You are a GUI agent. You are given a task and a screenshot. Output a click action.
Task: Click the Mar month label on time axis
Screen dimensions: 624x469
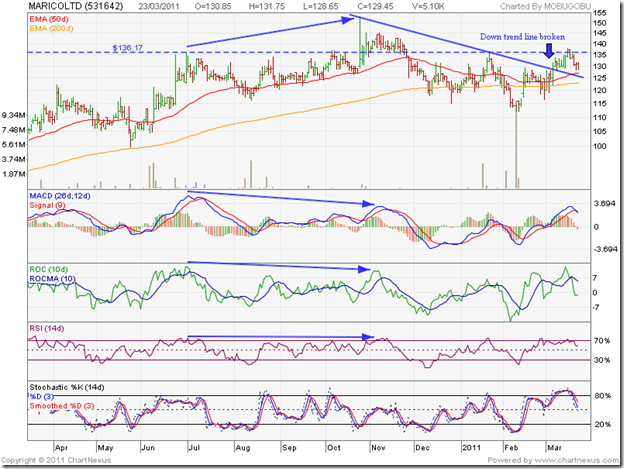pos(554,448)
